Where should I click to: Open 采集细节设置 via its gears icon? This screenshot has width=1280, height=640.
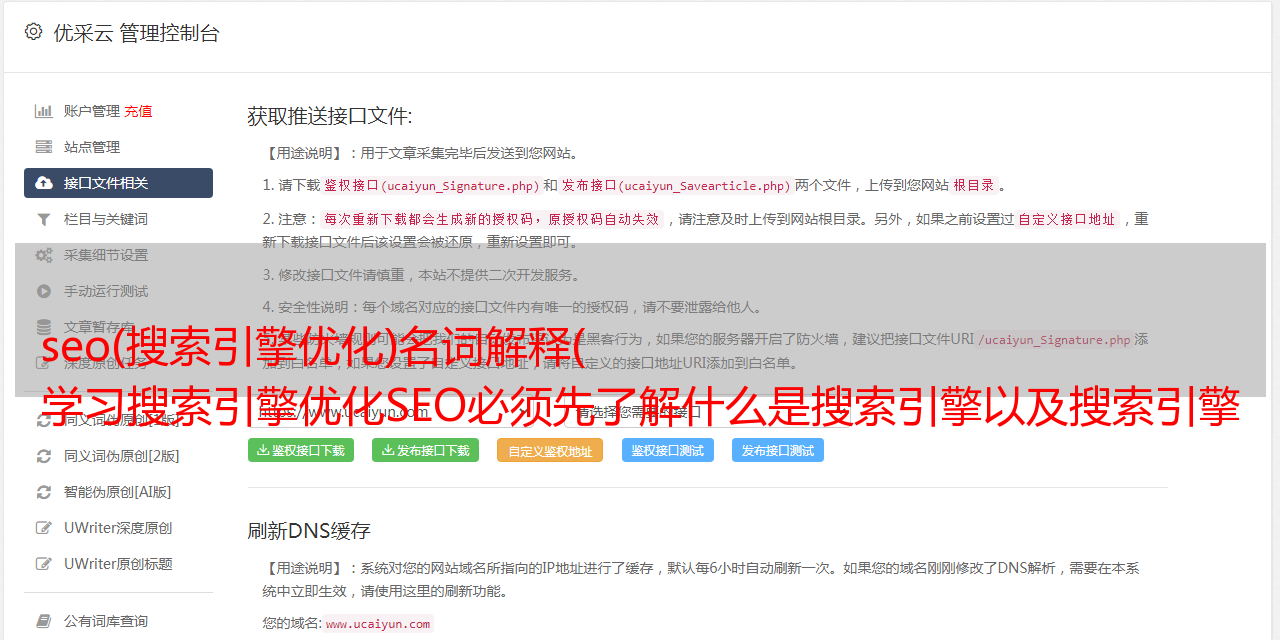coord(44,255)
